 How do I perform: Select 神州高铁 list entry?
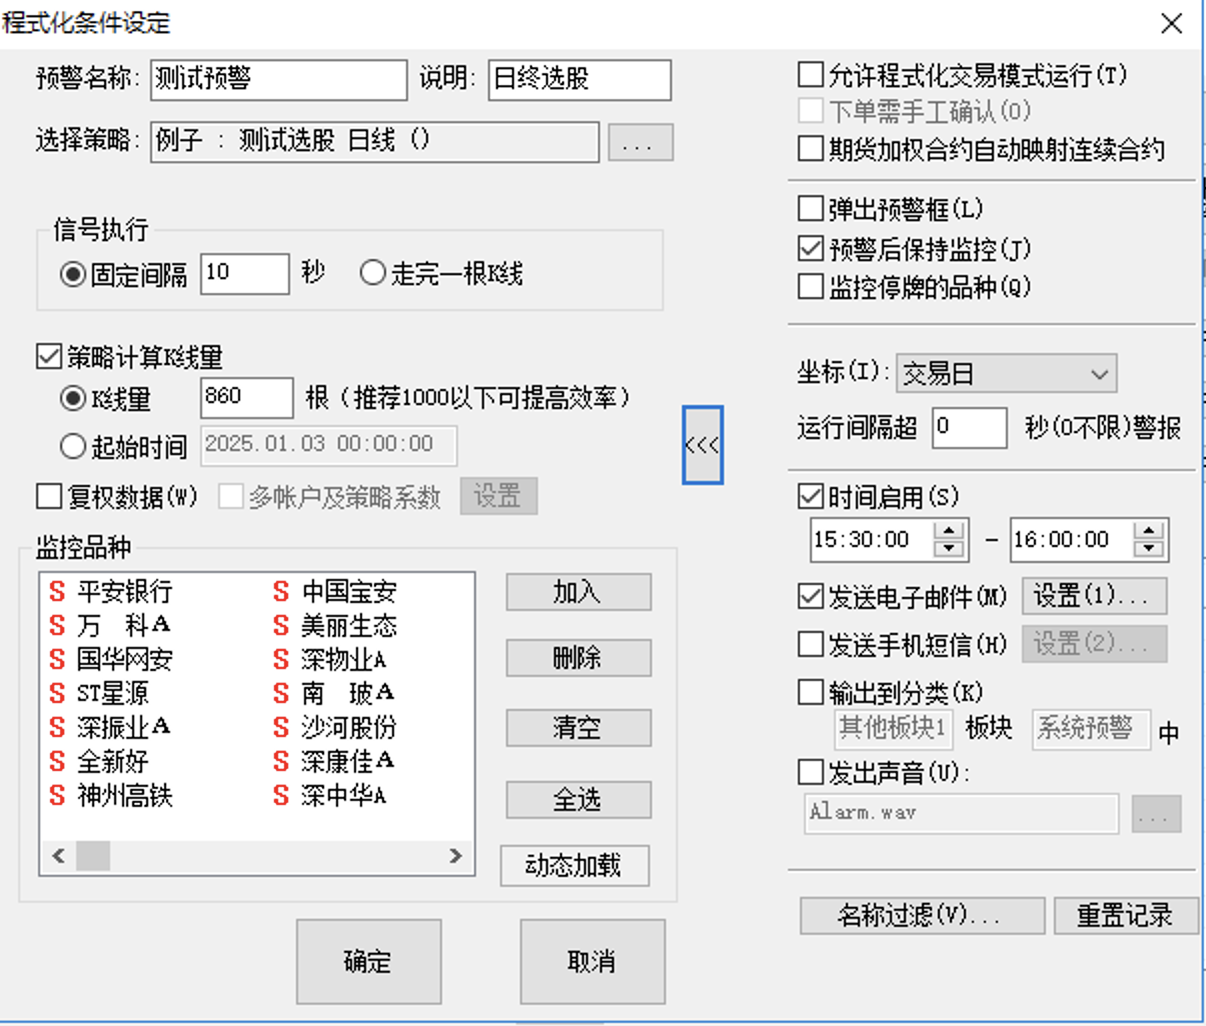pyautogui.click(x=125, y=796)
